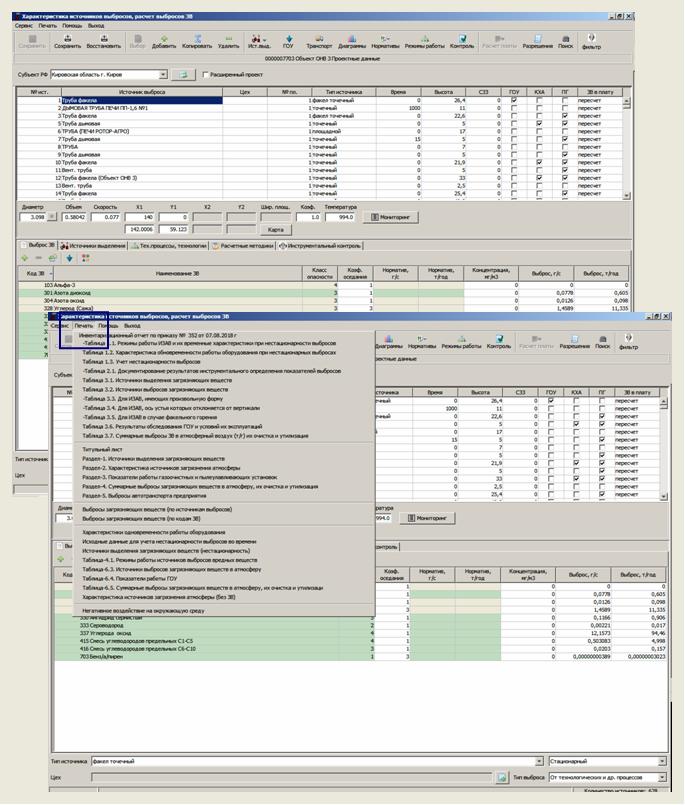Click button next to Субъект РФ combo box
The width and height of the screenshot is (685, 805).
tap(183, 74)
